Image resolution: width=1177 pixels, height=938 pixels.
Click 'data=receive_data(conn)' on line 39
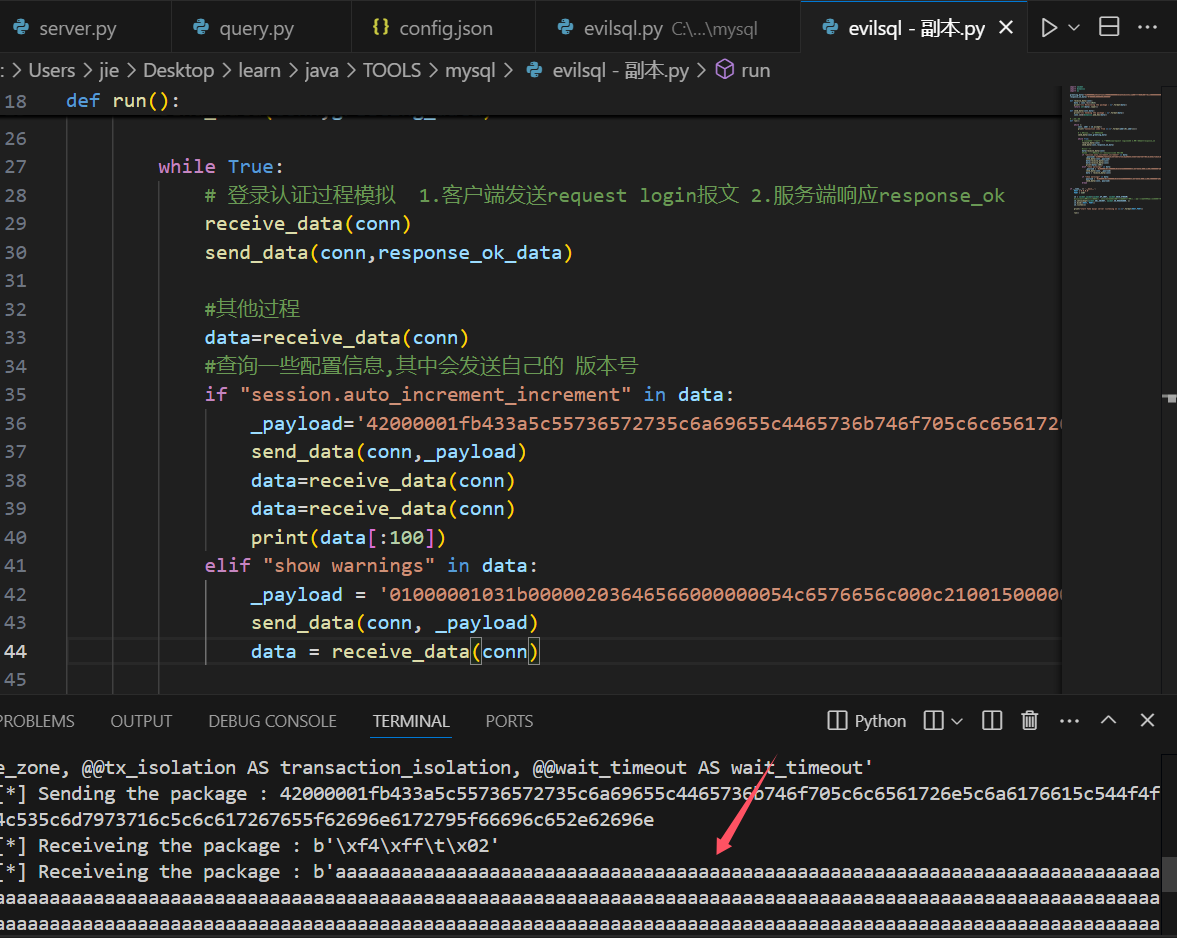tap(383, 509)
